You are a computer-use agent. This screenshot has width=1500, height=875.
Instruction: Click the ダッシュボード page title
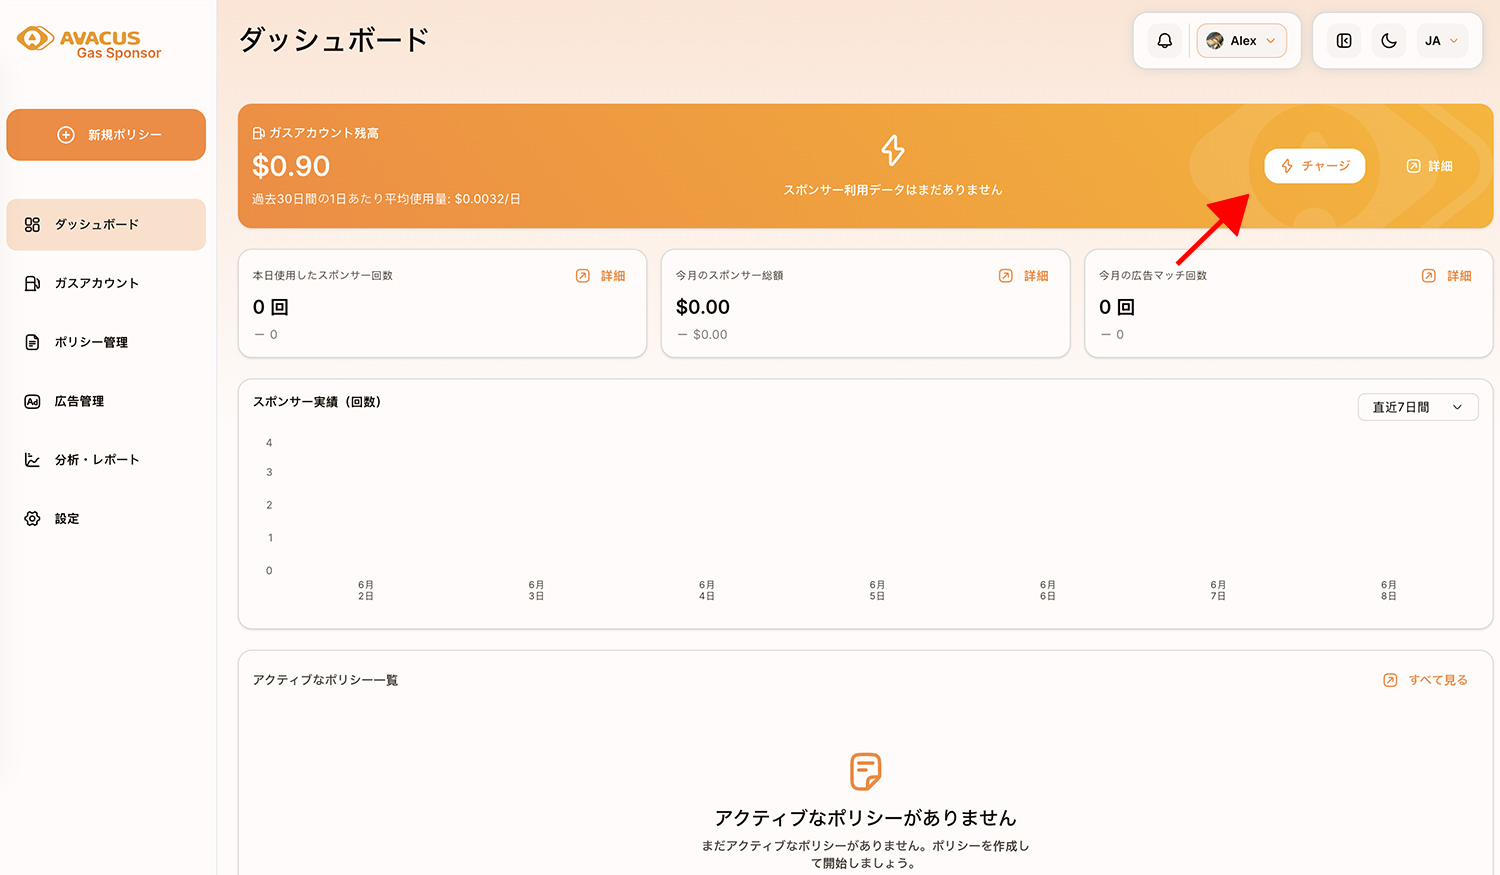click(x=334, y=40)
